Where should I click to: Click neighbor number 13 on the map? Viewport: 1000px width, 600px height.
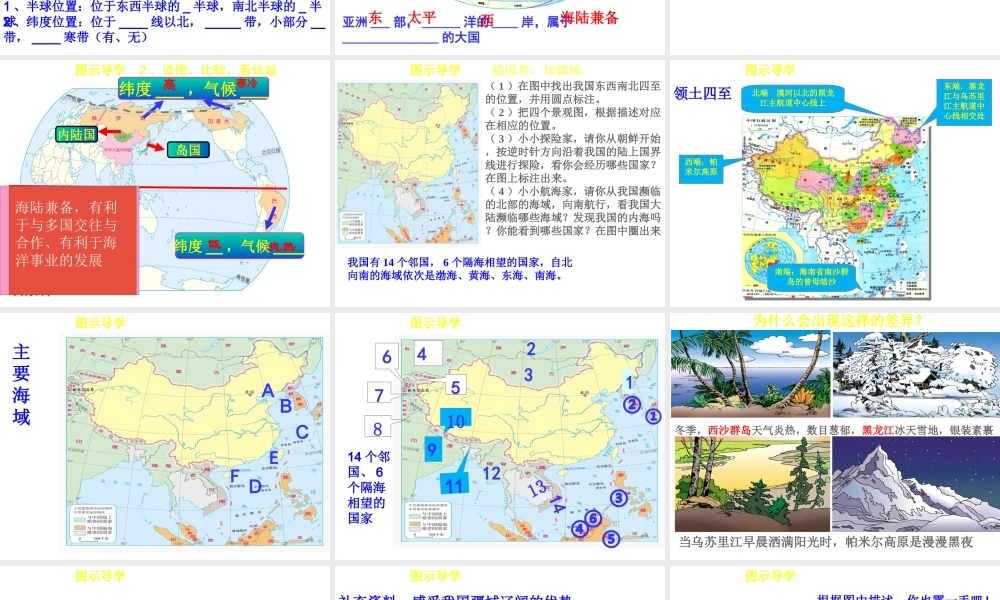pyautogui.click(x=537, y=488)
